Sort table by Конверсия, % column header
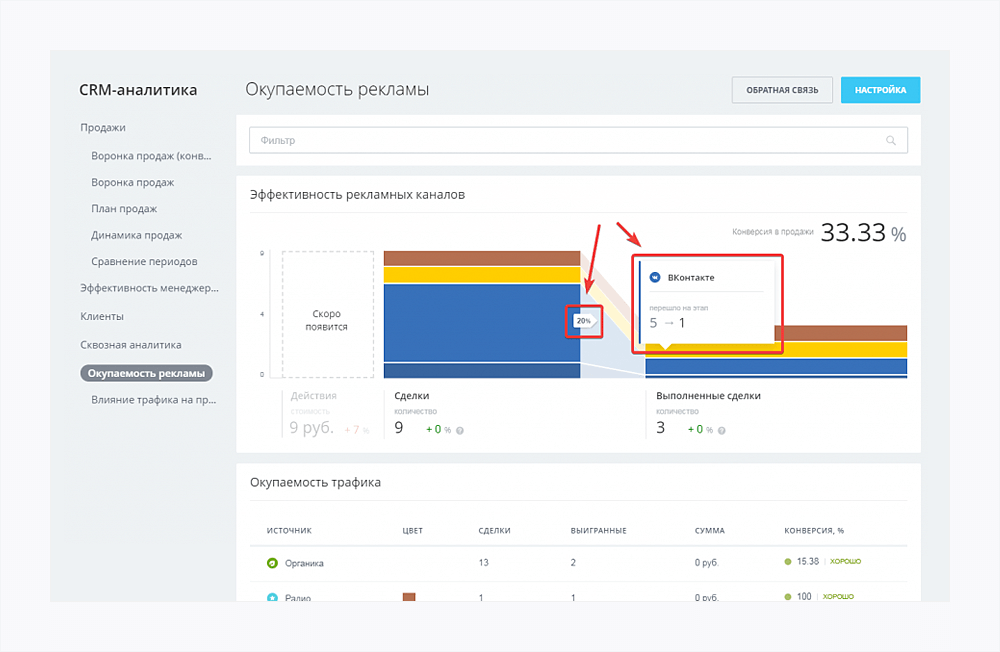The width and height of the screenshot is (1000, 652). (813, 530)
